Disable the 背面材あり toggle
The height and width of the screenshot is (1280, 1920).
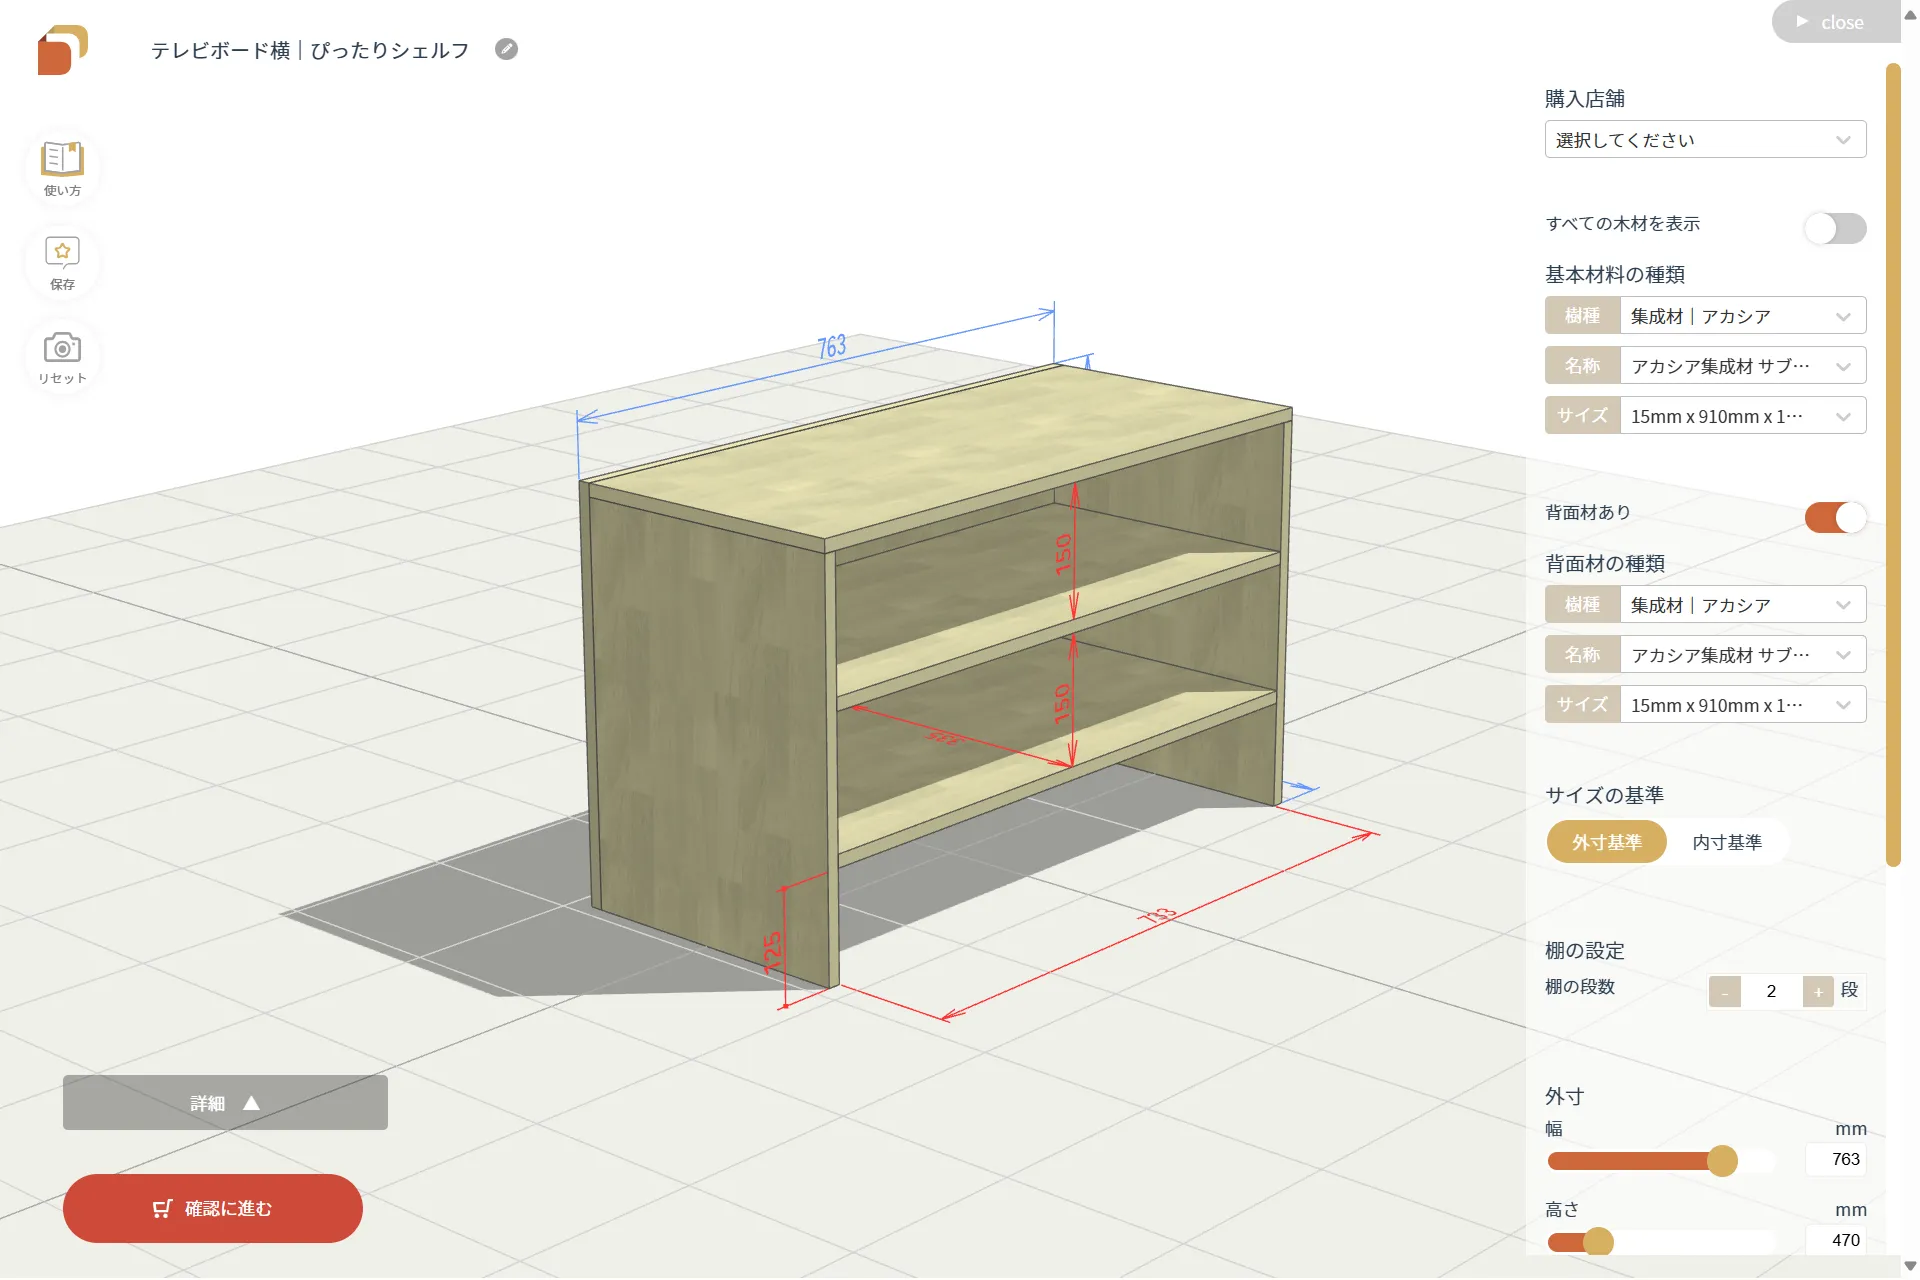coord(1834,517)
